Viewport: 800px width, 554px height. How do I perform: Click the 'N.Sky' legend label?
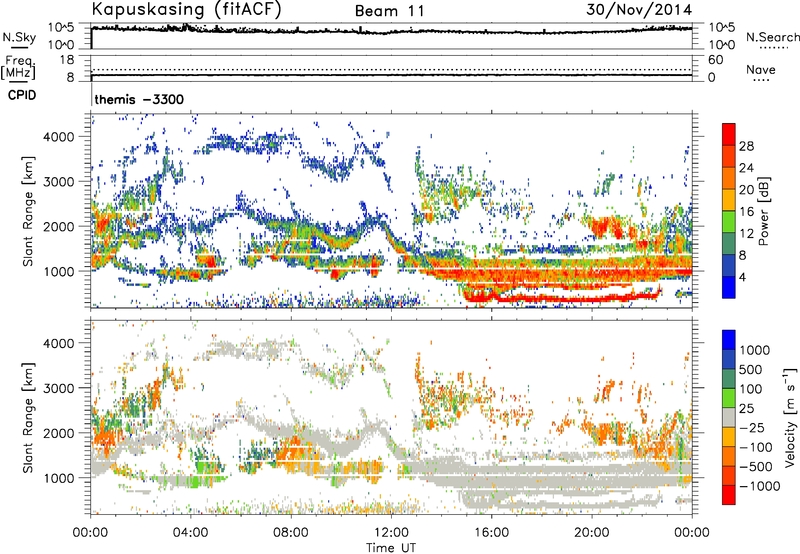coord(19,37)
